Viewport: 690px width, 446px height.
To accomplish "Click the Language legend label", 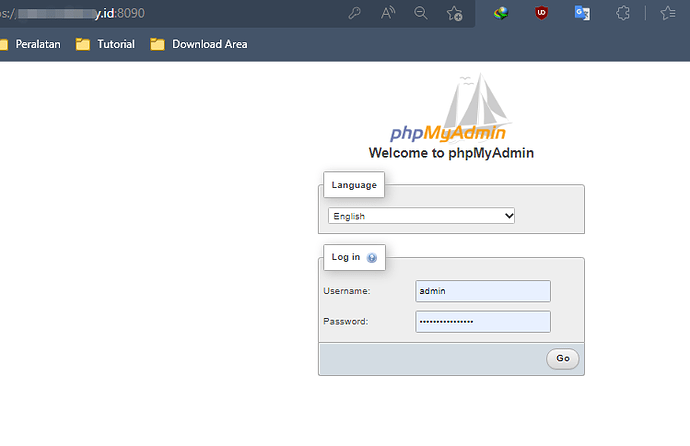I will pyautogui.click(x=354, y=185).
